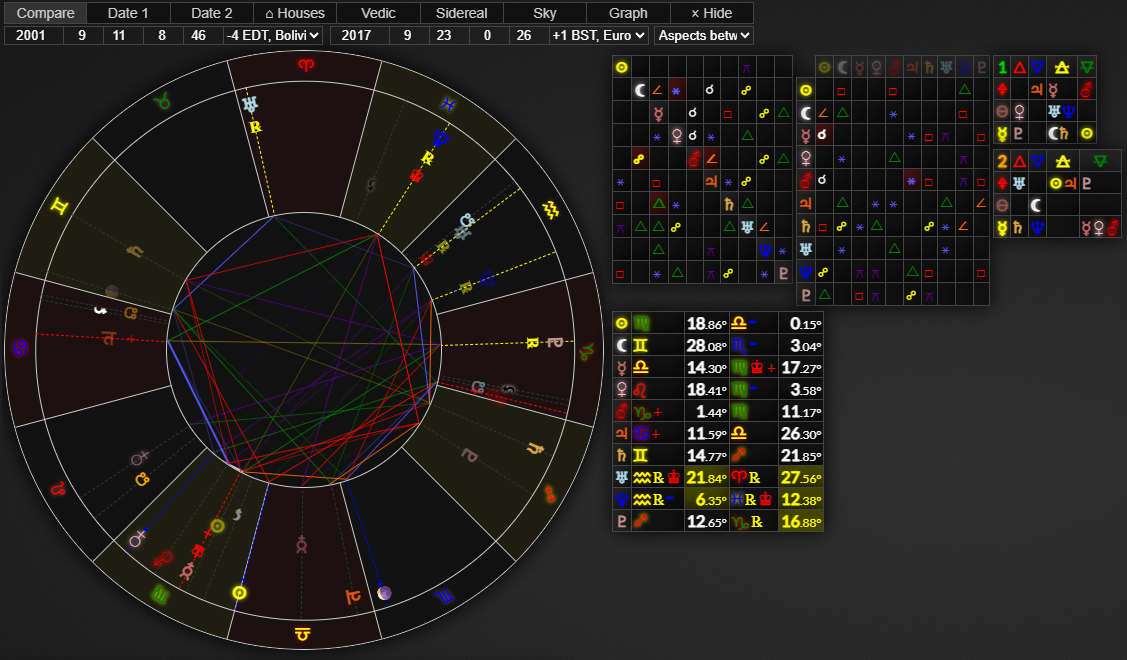1127x660 pixels.
Task: Click the Gemini glyph on the wheel's left rim
Action: pyautogui.click(x=61, y=206)
